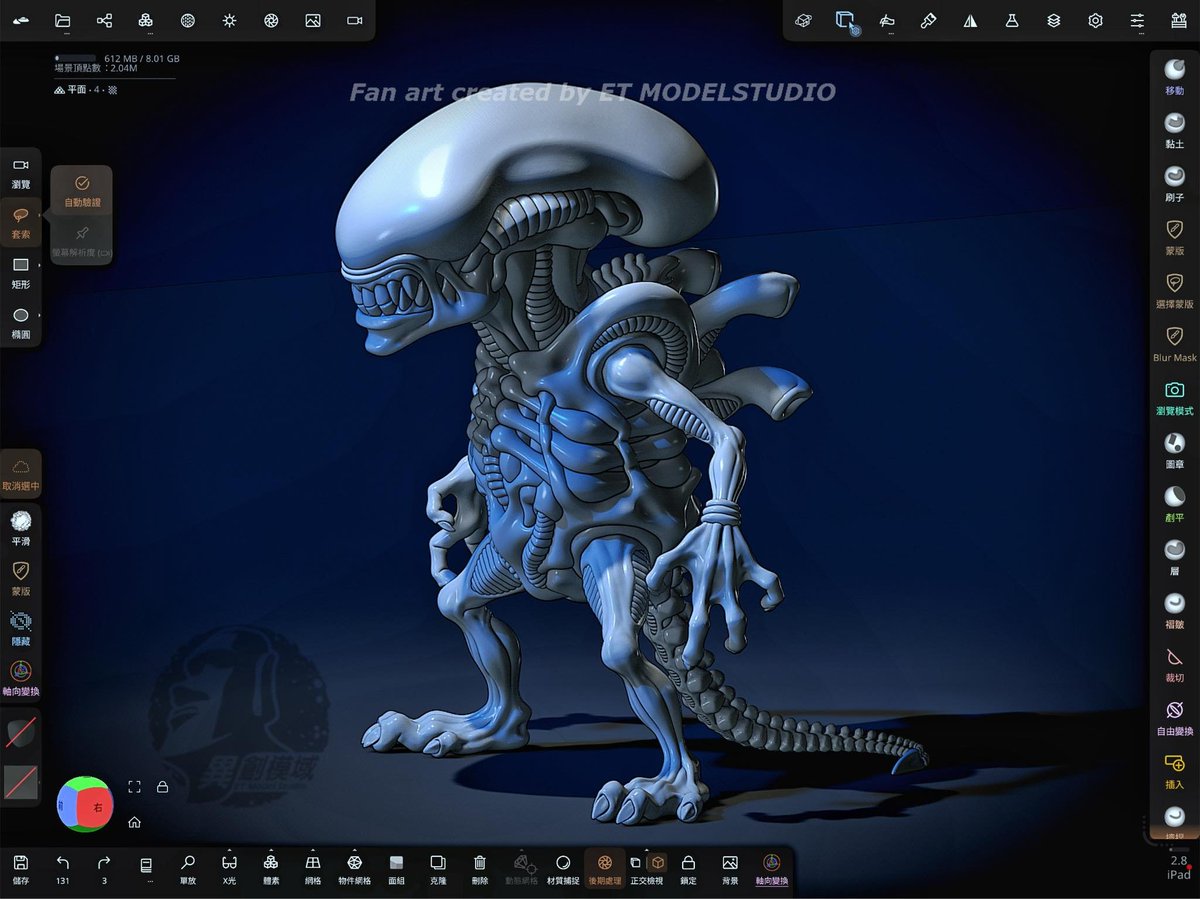
Task: Activate 蒙版 mask shortcut in left sidebar
Action: click(21, 578)
